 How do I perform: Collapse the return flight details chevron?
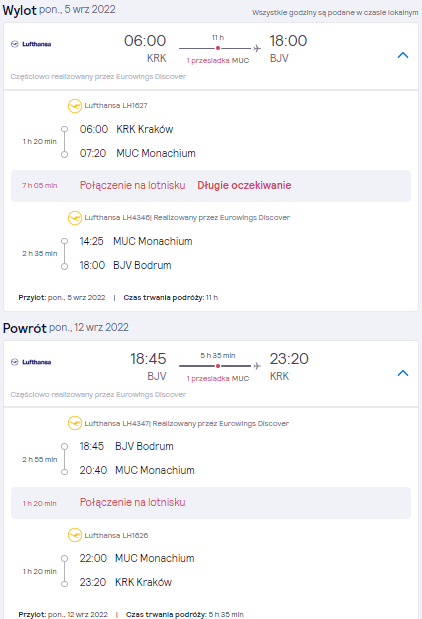403,373
